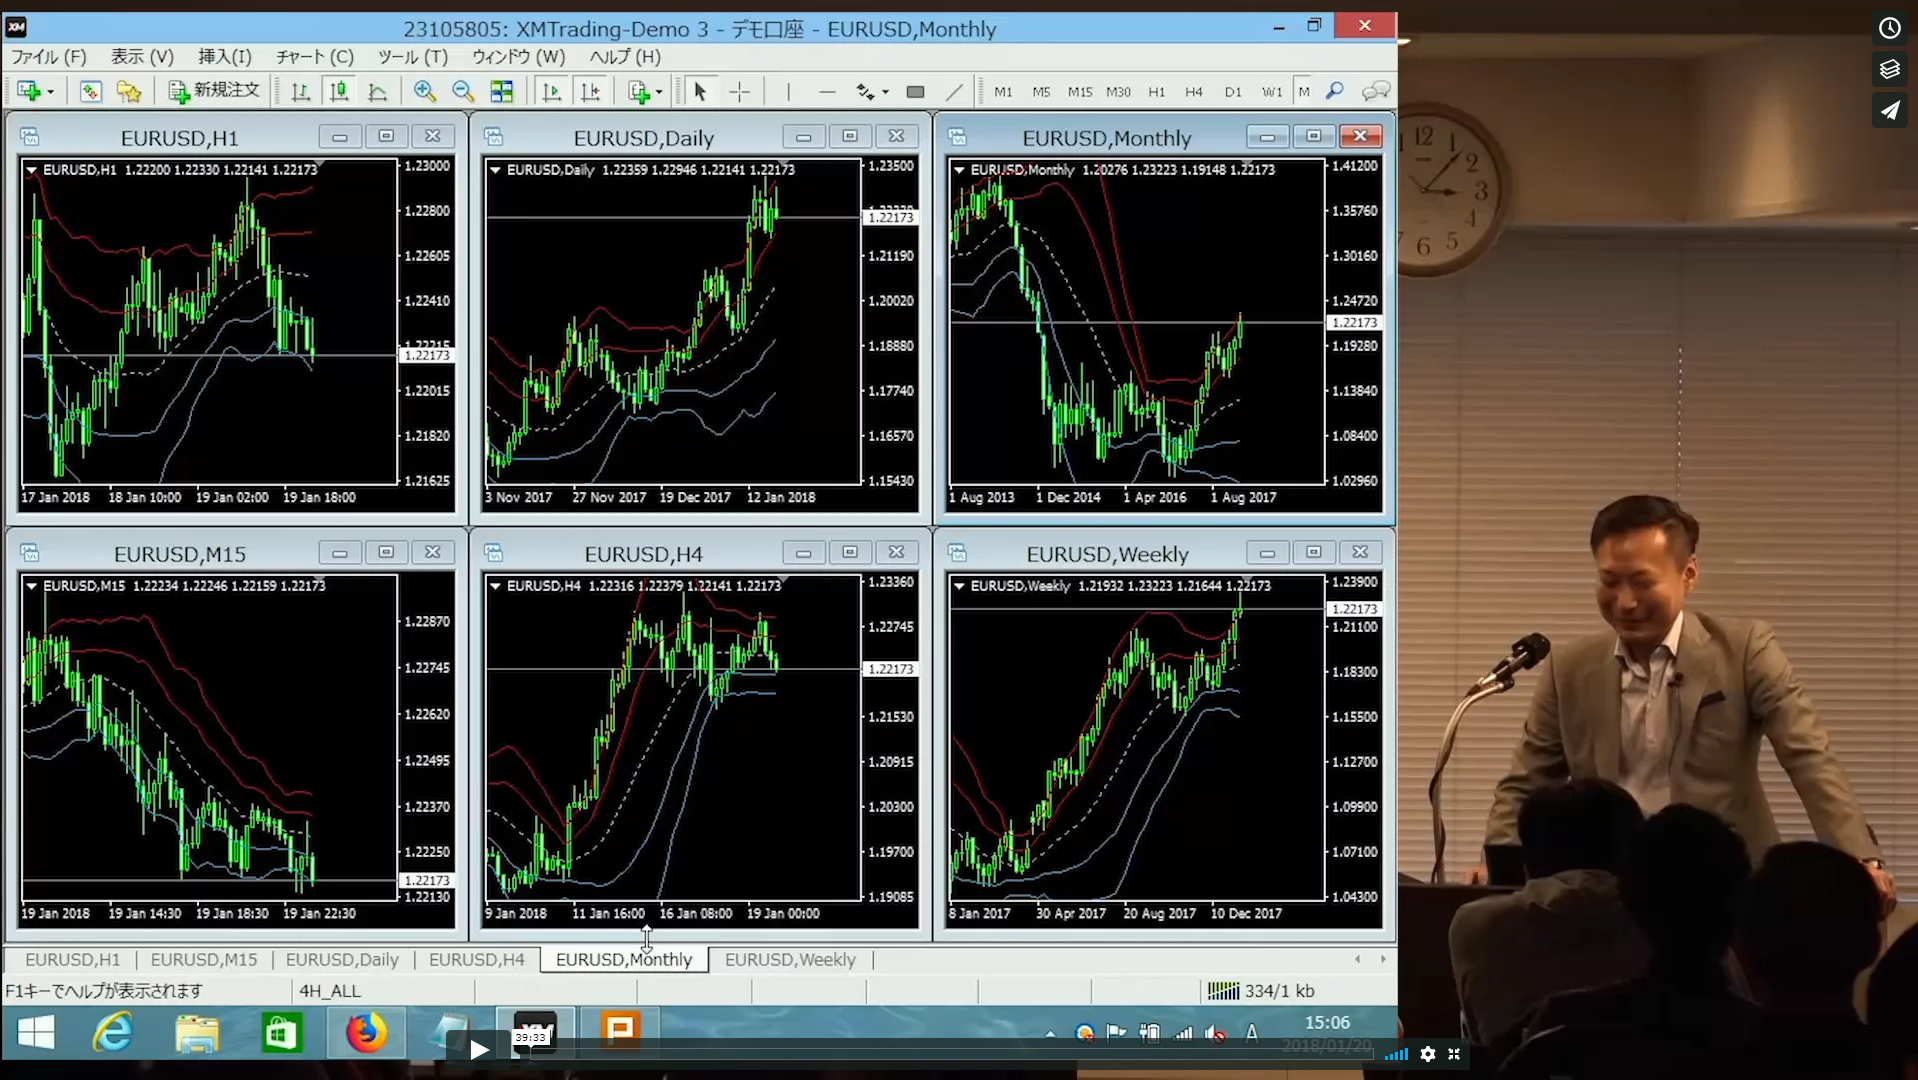This screenshot has height=1080, width=1918.
Task: Select the line chart icon
Action: point(377,92)
